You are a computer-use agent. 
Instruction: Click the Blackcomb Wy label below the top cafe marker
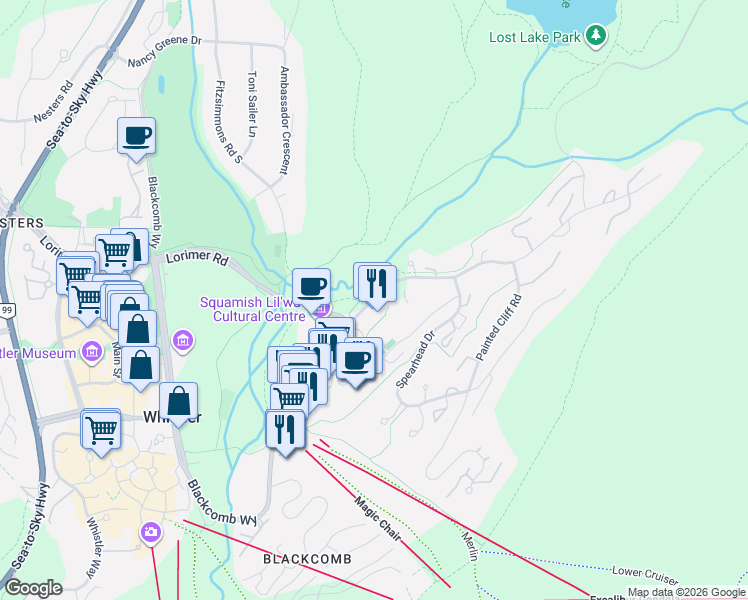[x=153, y=212]
